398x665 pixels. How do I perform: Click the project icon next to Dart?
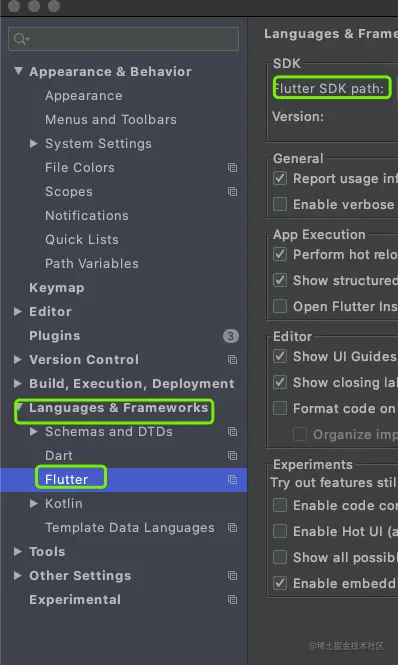(x=232, y=455)
